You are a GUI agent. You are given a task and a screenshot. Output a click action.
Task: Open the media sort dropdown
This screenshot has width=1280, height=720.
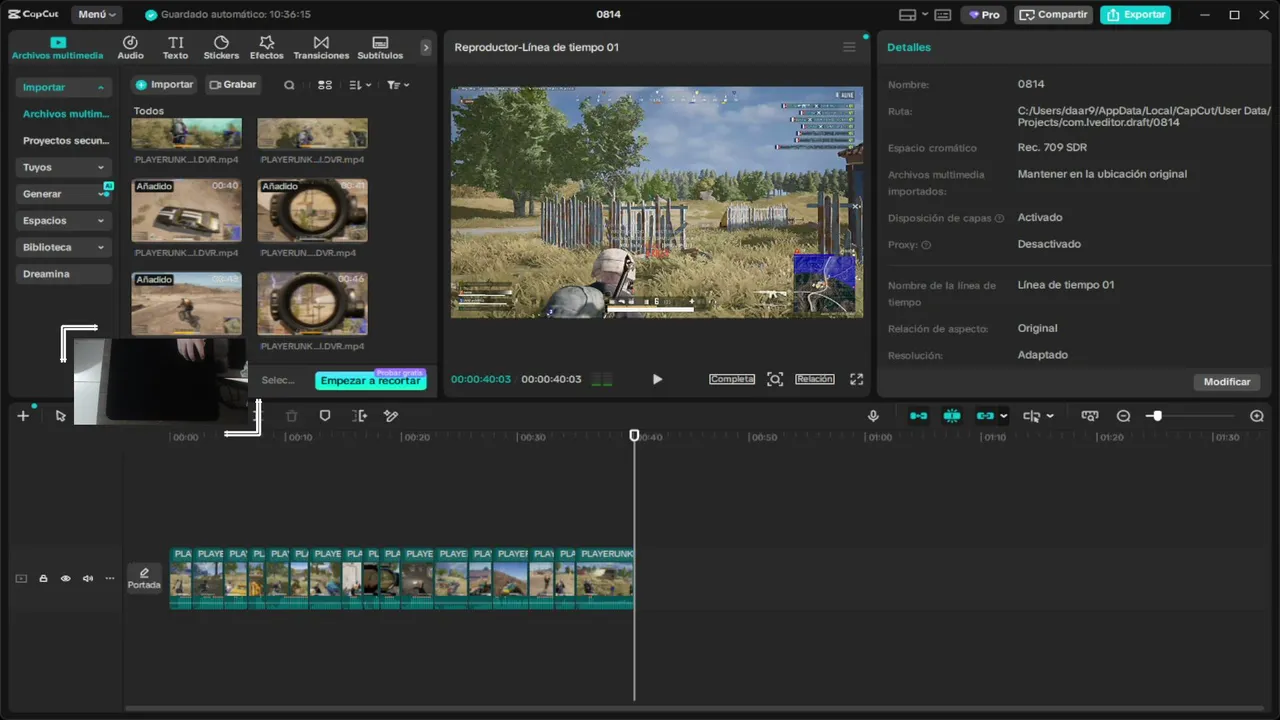(x=360, y=85)
